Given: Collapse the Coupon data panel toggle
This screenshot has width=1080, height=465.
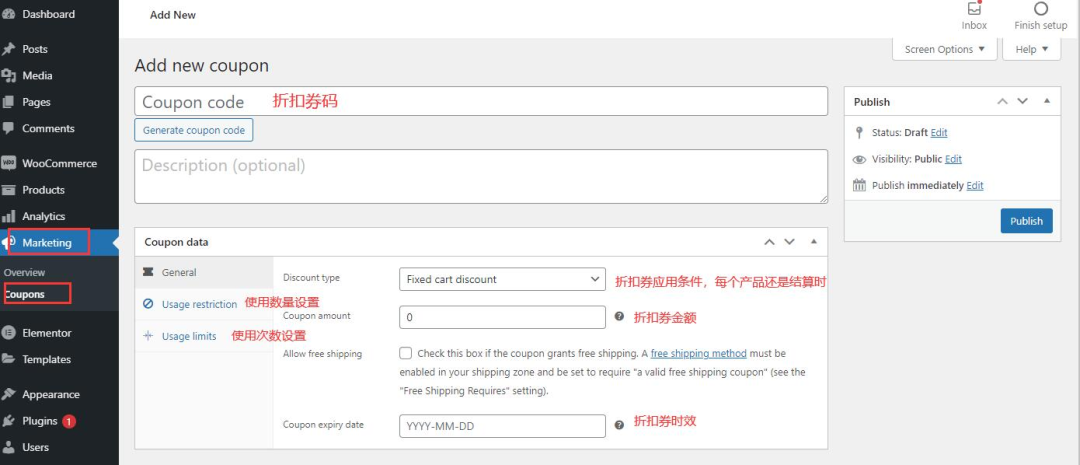Looking at the screenshot, I should click(814, 242).
